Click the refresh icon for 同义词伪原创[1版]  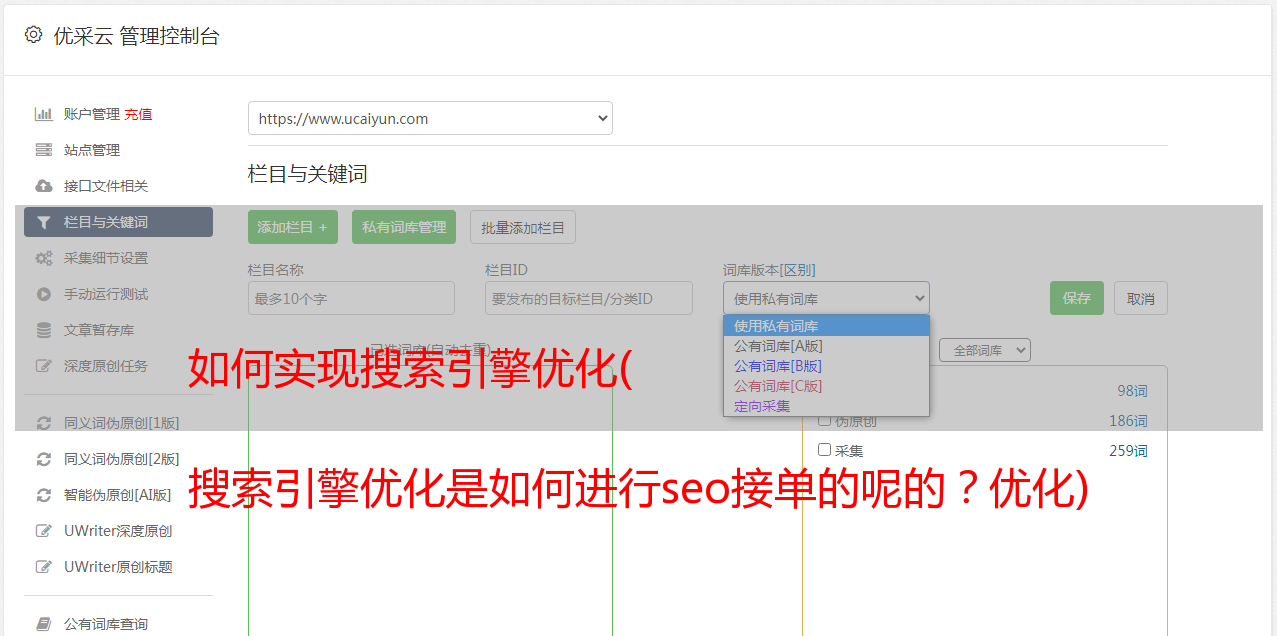(43, 423)
